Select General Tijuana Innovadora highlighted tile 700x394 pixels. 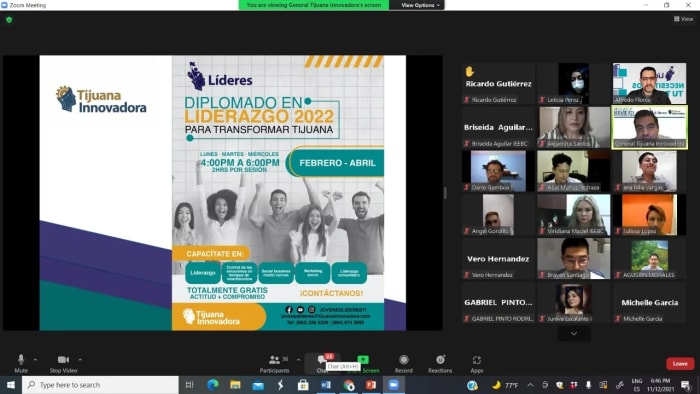[649, 127]
